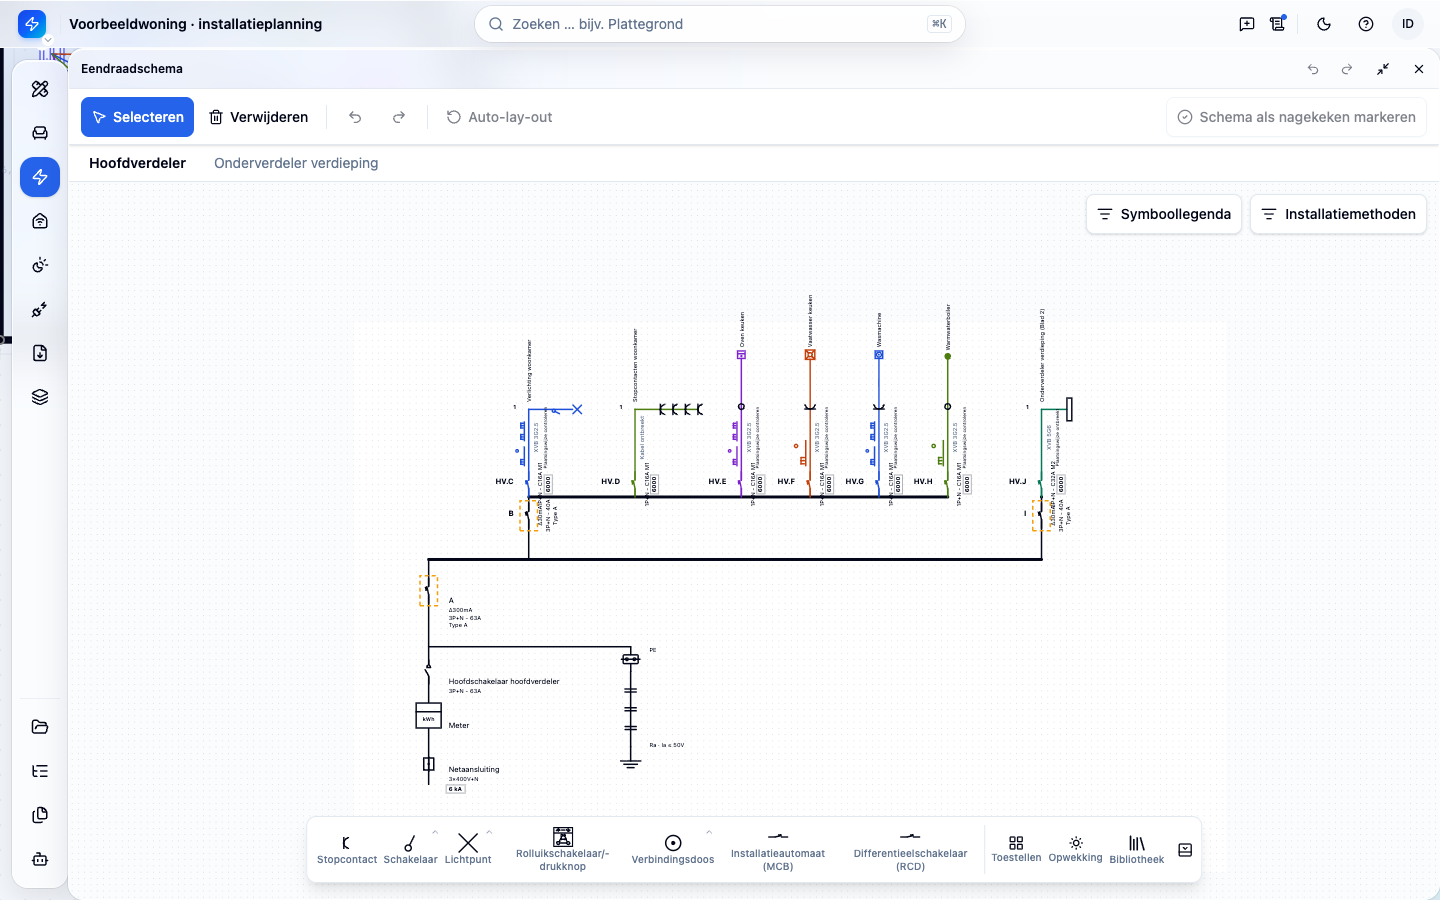Image resolution: width=1440 pixels, height=900 pixels.
Task: Toggle dark mode moon icon
Action: (x=1324, y=24)
